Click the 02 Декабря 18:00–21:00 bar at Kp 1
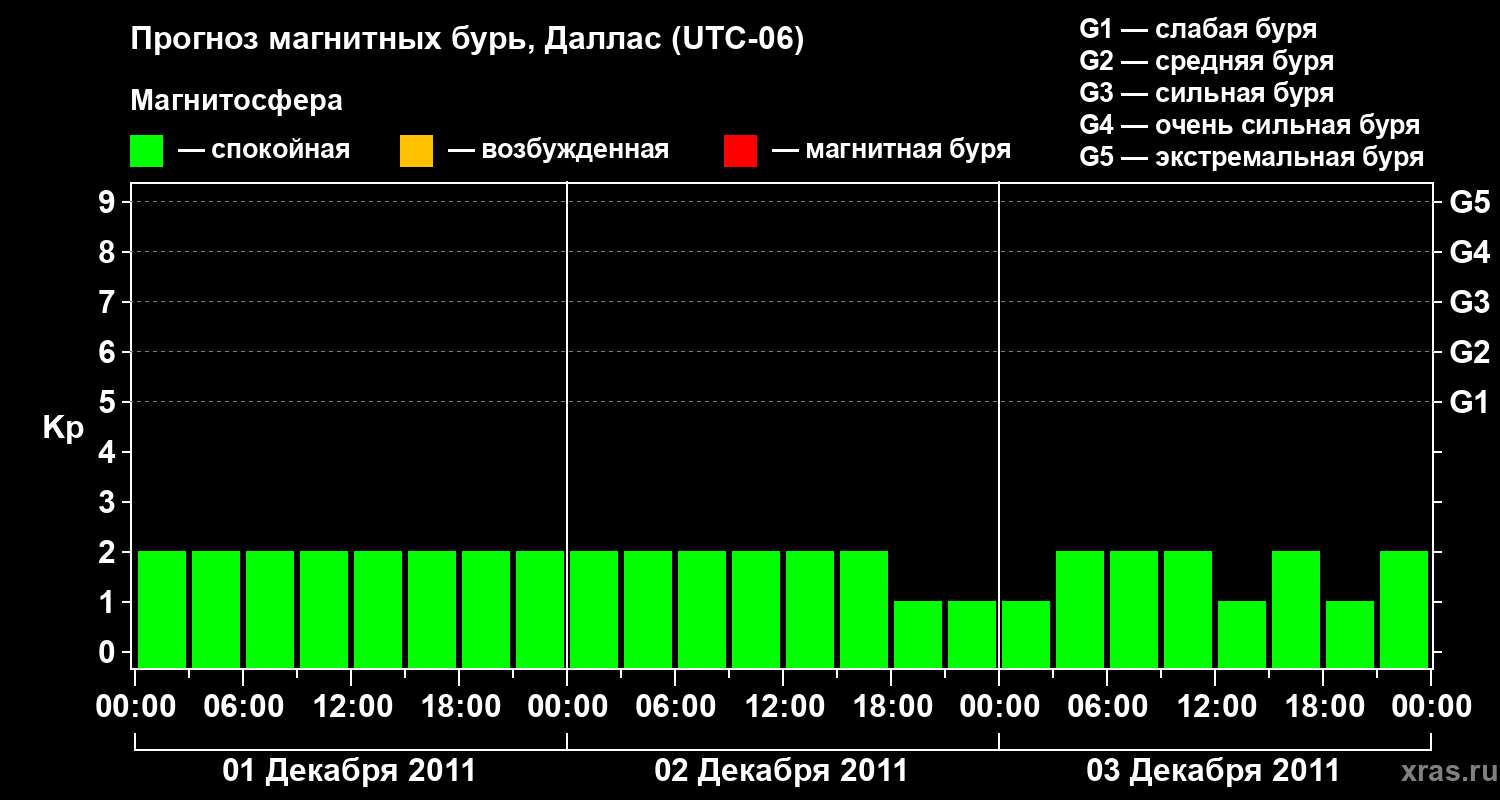The image size is (1500, 800). 918,634
